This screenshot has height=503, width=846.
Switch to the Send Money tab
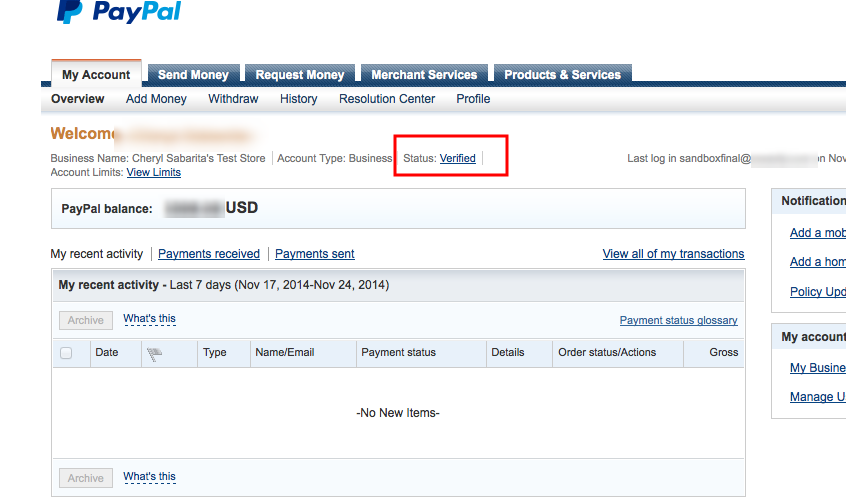point(193,74)
